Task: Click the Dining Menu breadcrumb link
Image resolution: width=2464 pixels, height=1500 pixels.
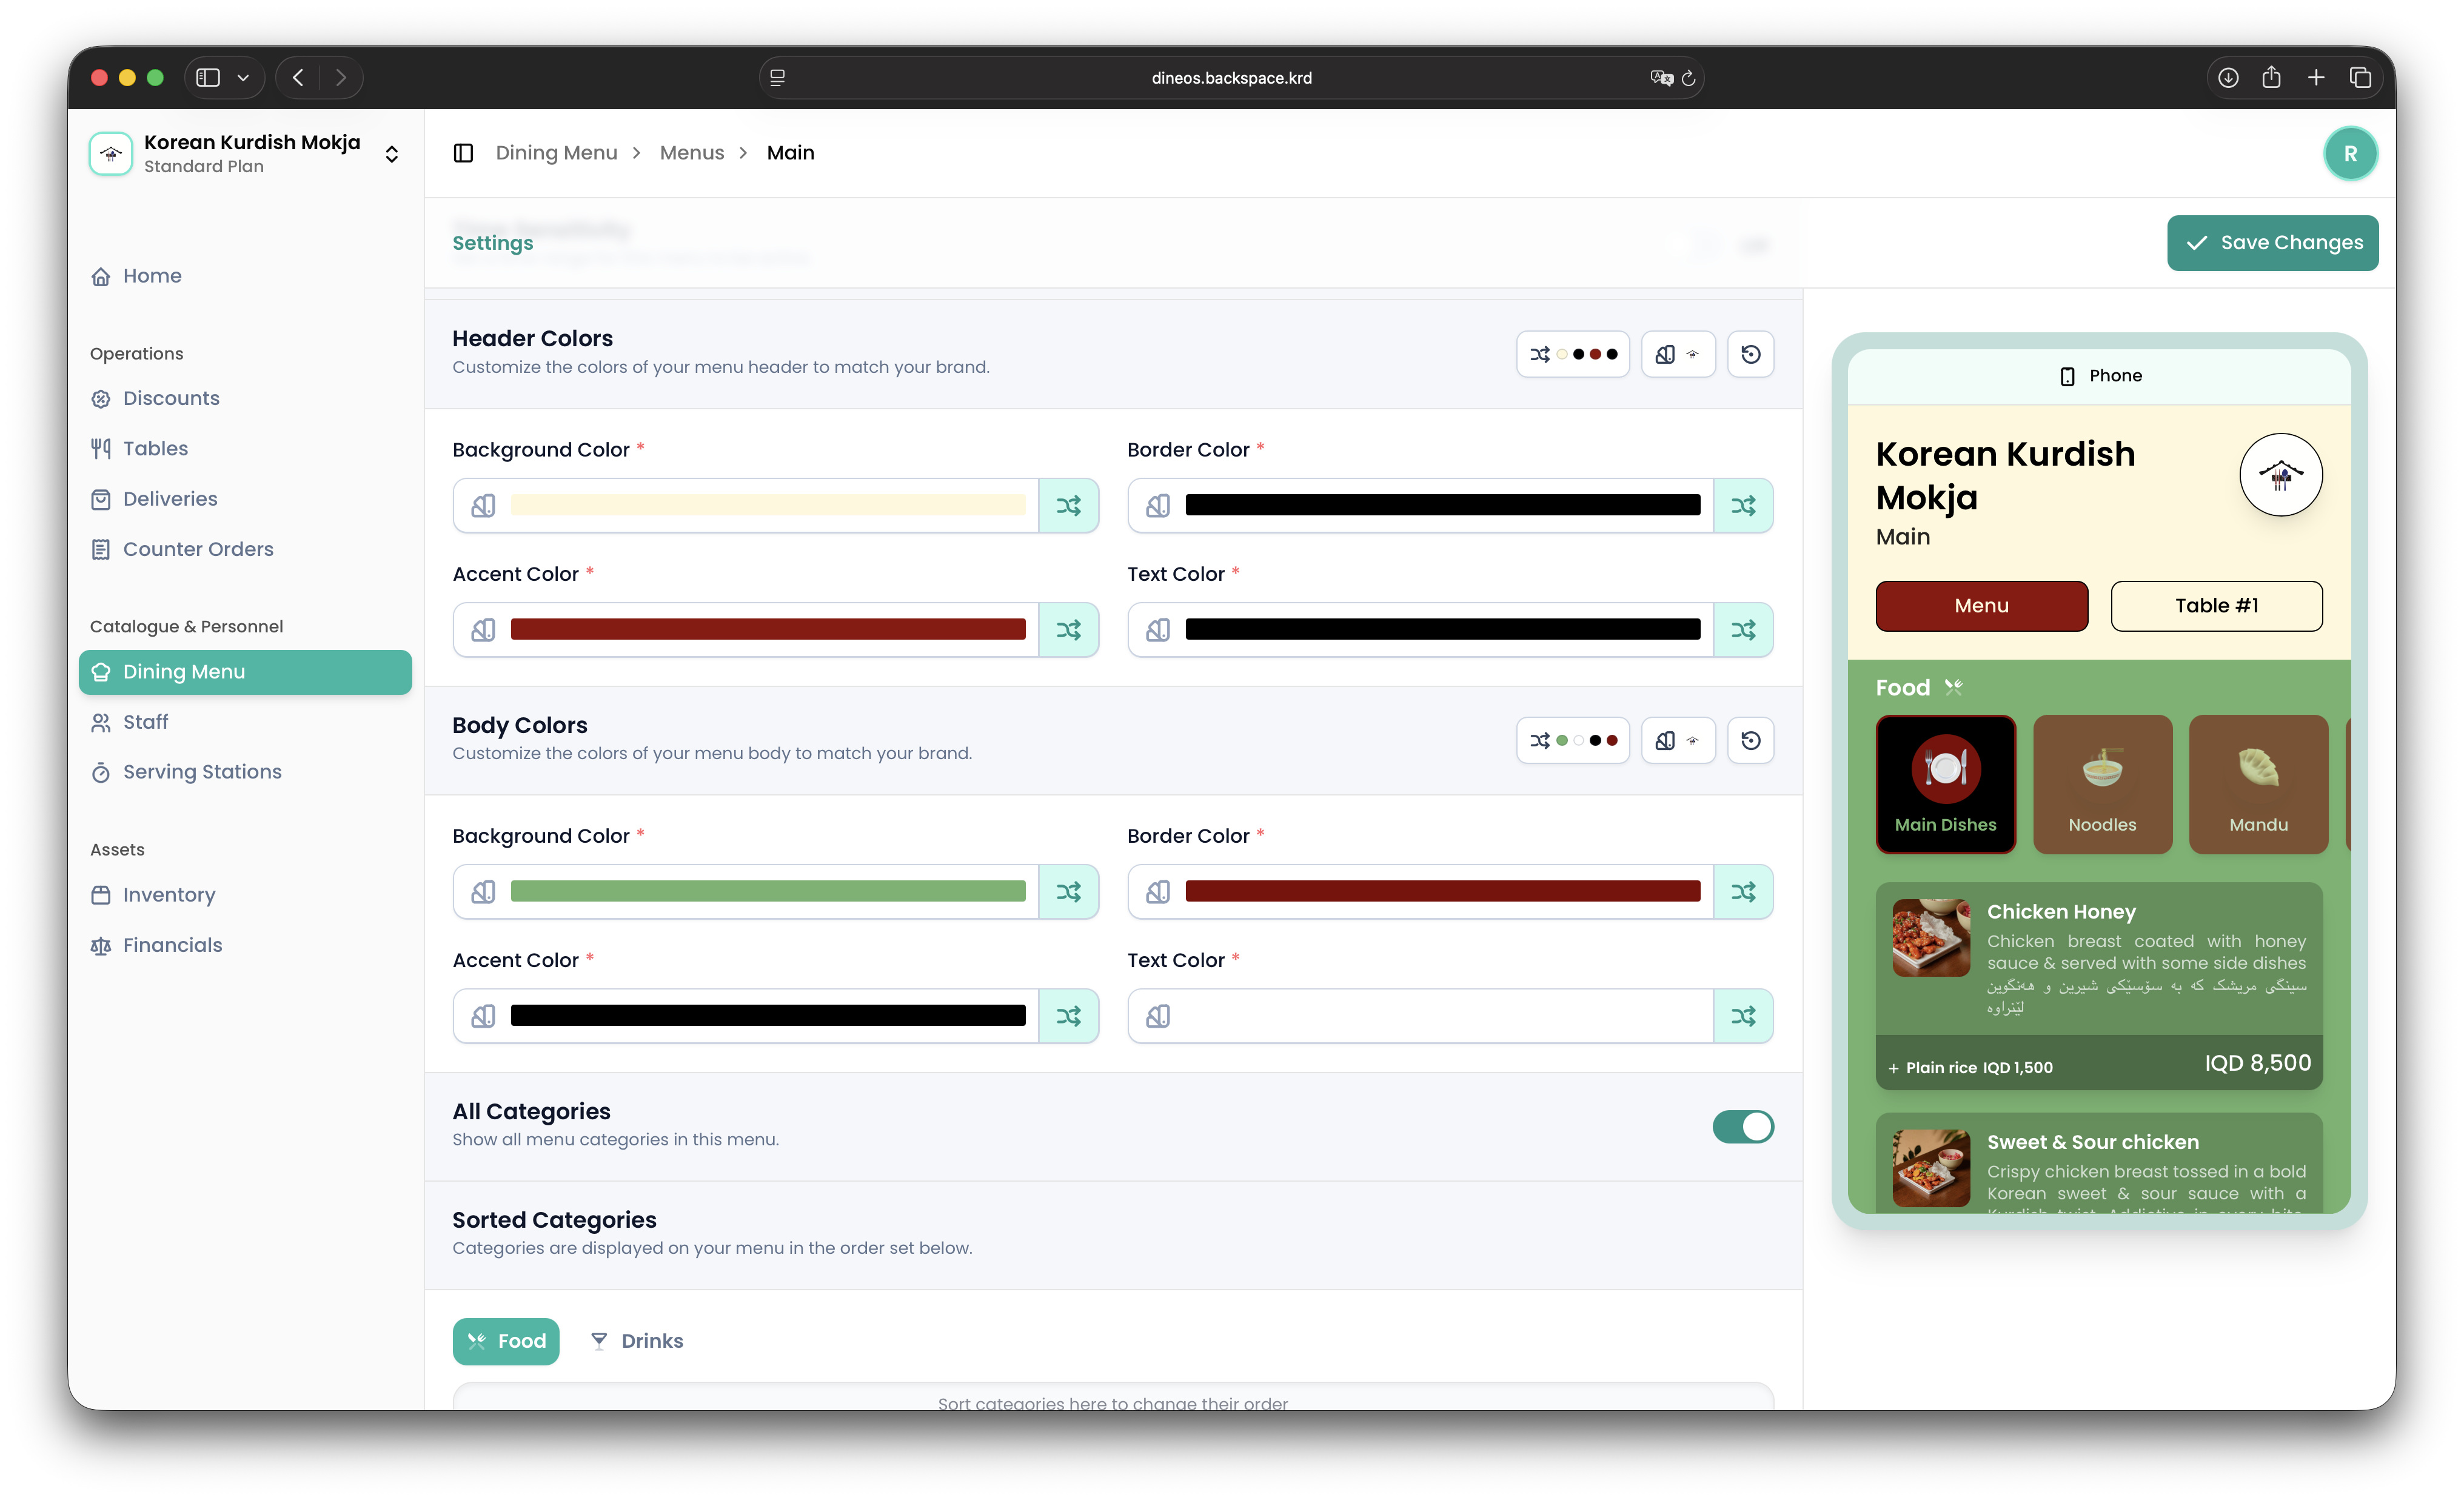Action: [556, 153]
